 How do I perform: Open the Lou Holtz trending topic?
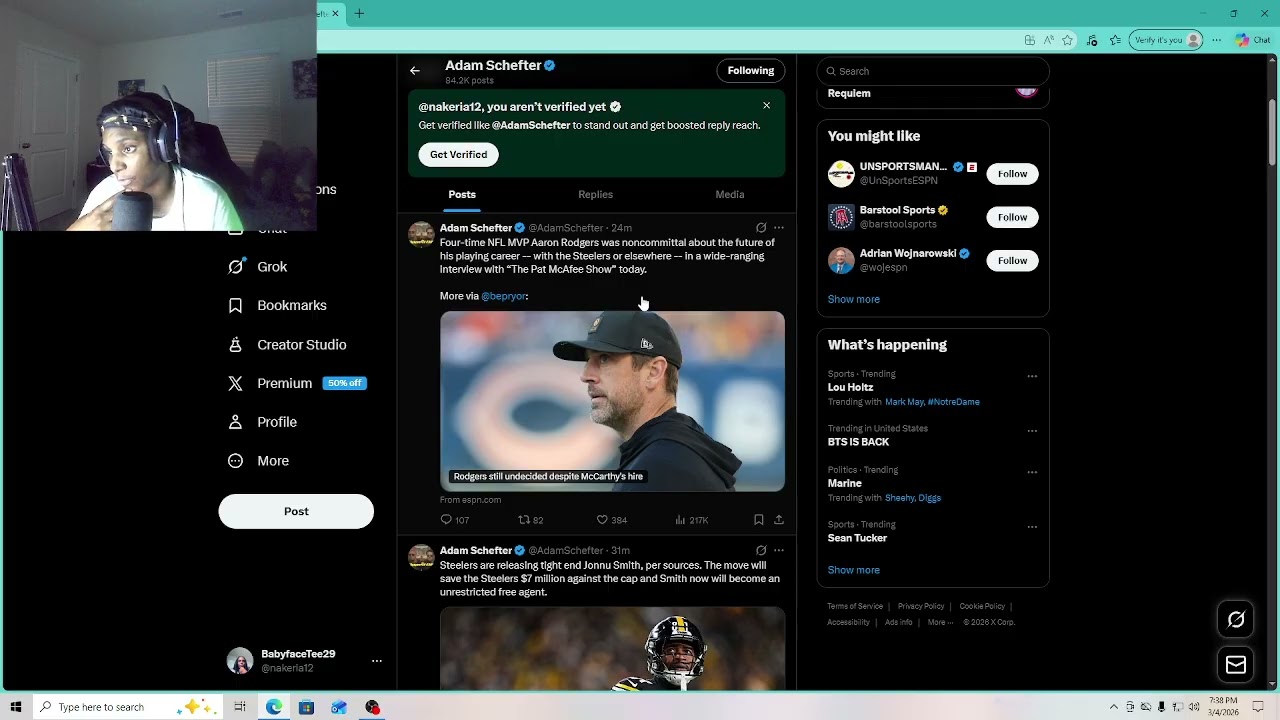[850, 387]
